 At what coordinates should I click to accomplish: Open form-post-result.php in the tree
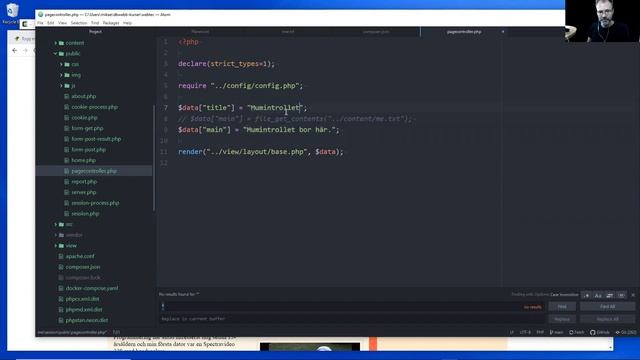point(96,139)
